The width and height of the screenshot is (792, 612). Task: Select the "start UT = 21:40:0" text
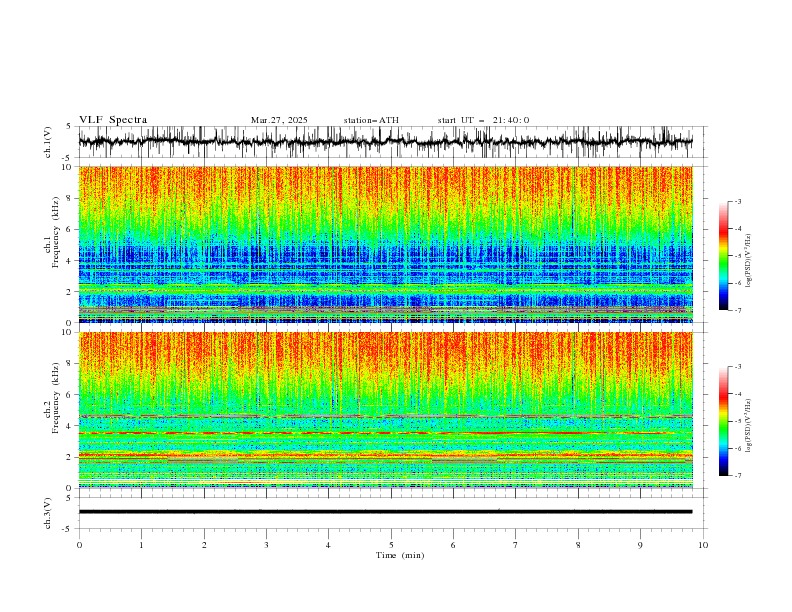(x=483, y=120)
